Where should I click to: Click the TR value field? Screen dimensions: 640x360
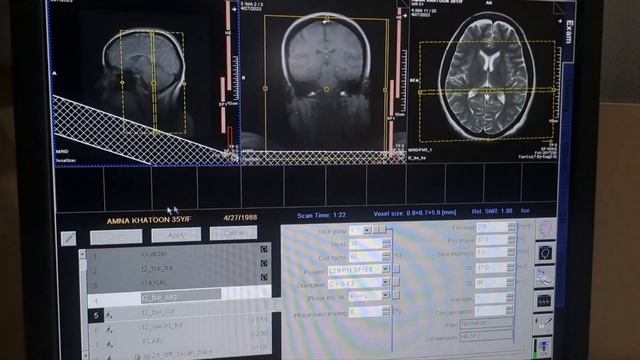pos(491,268)
